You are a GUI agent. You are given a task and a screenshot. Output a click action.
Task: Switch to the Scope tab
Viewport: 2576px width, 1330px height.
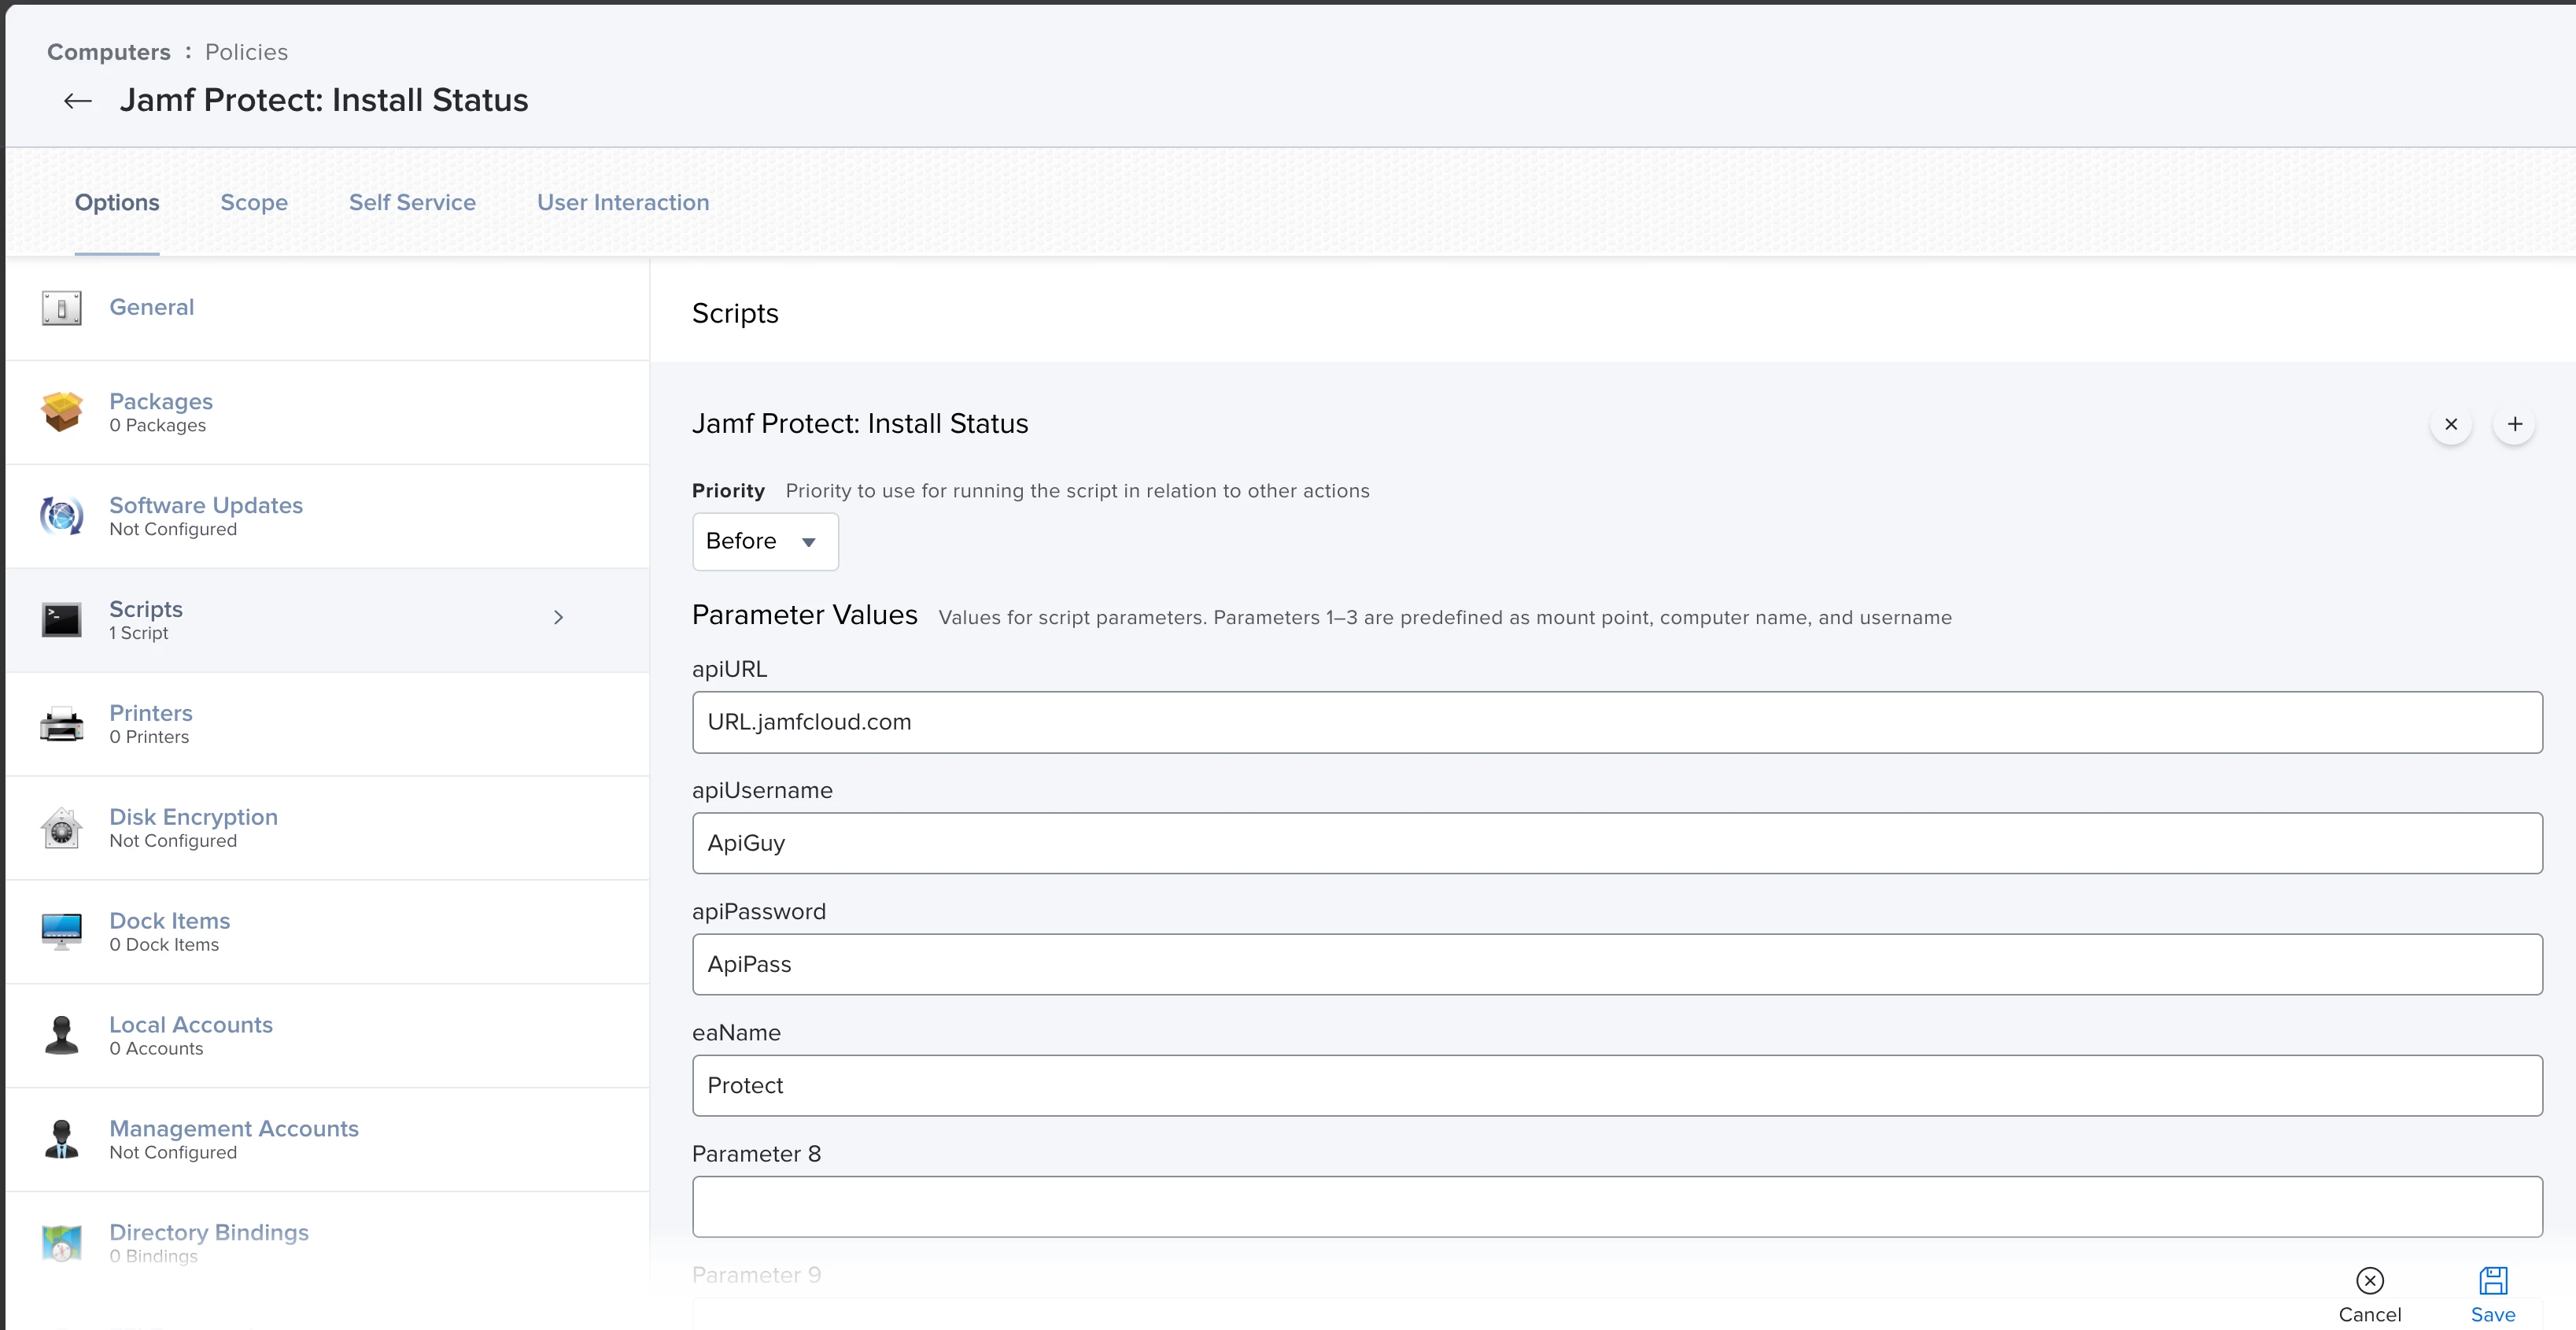(x=254, y=202)
